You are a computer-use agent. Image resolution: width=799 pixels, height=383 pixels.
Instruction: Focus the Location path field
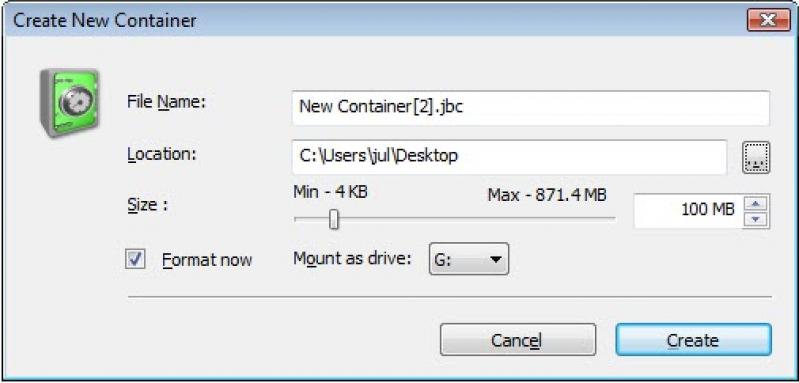click(510, 157)
